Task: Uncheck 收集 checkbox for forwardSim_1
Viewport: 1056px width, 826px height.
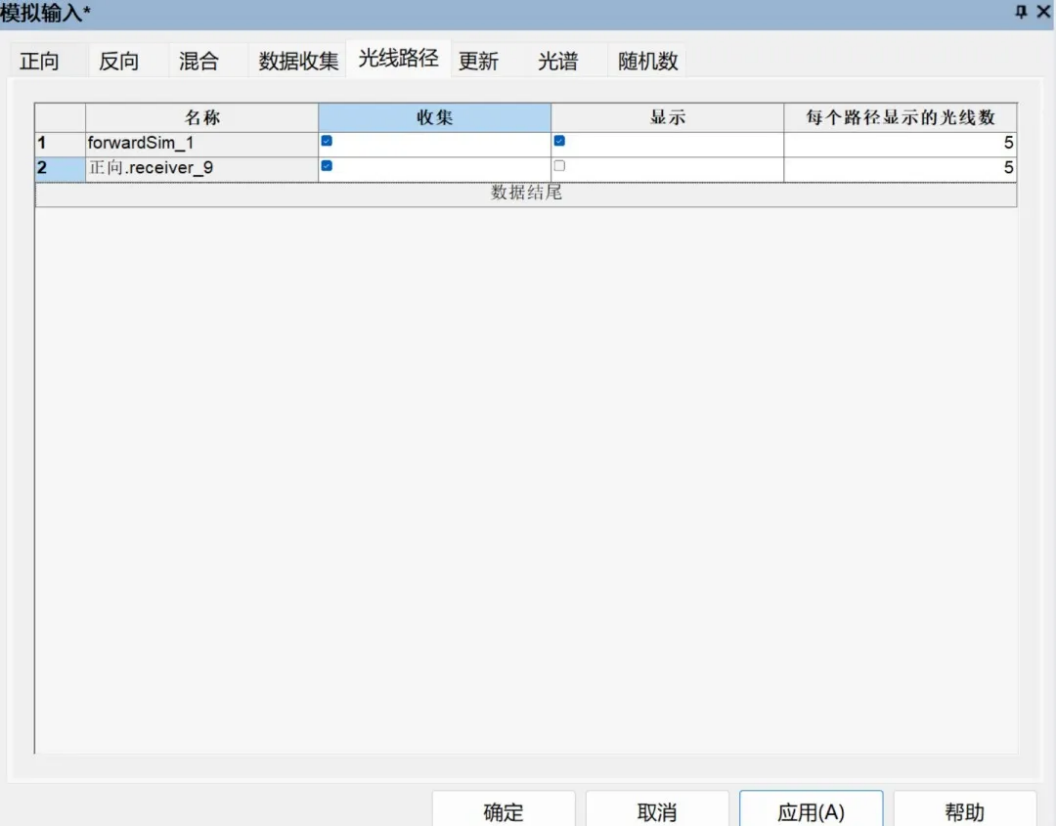Action: (x=326, y=141)
